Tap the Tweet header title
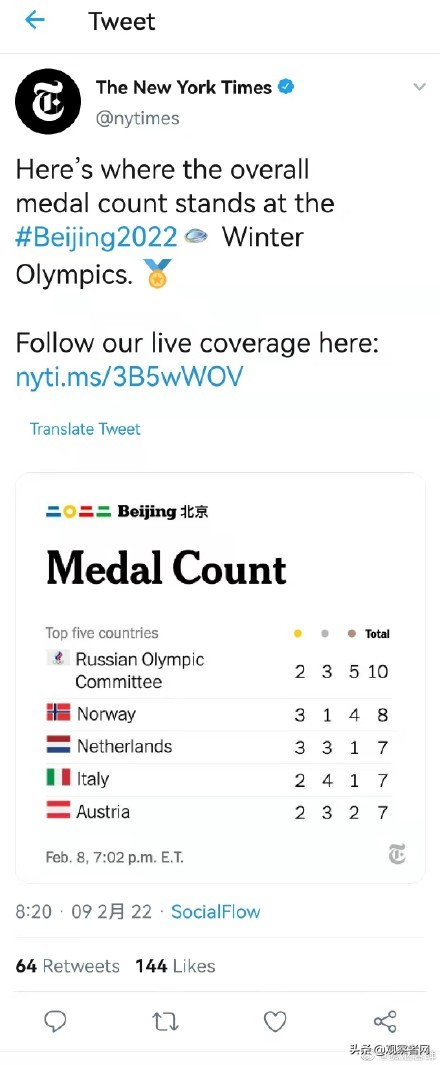Screen dimensions: 440x1065 (x=122, y=21)
